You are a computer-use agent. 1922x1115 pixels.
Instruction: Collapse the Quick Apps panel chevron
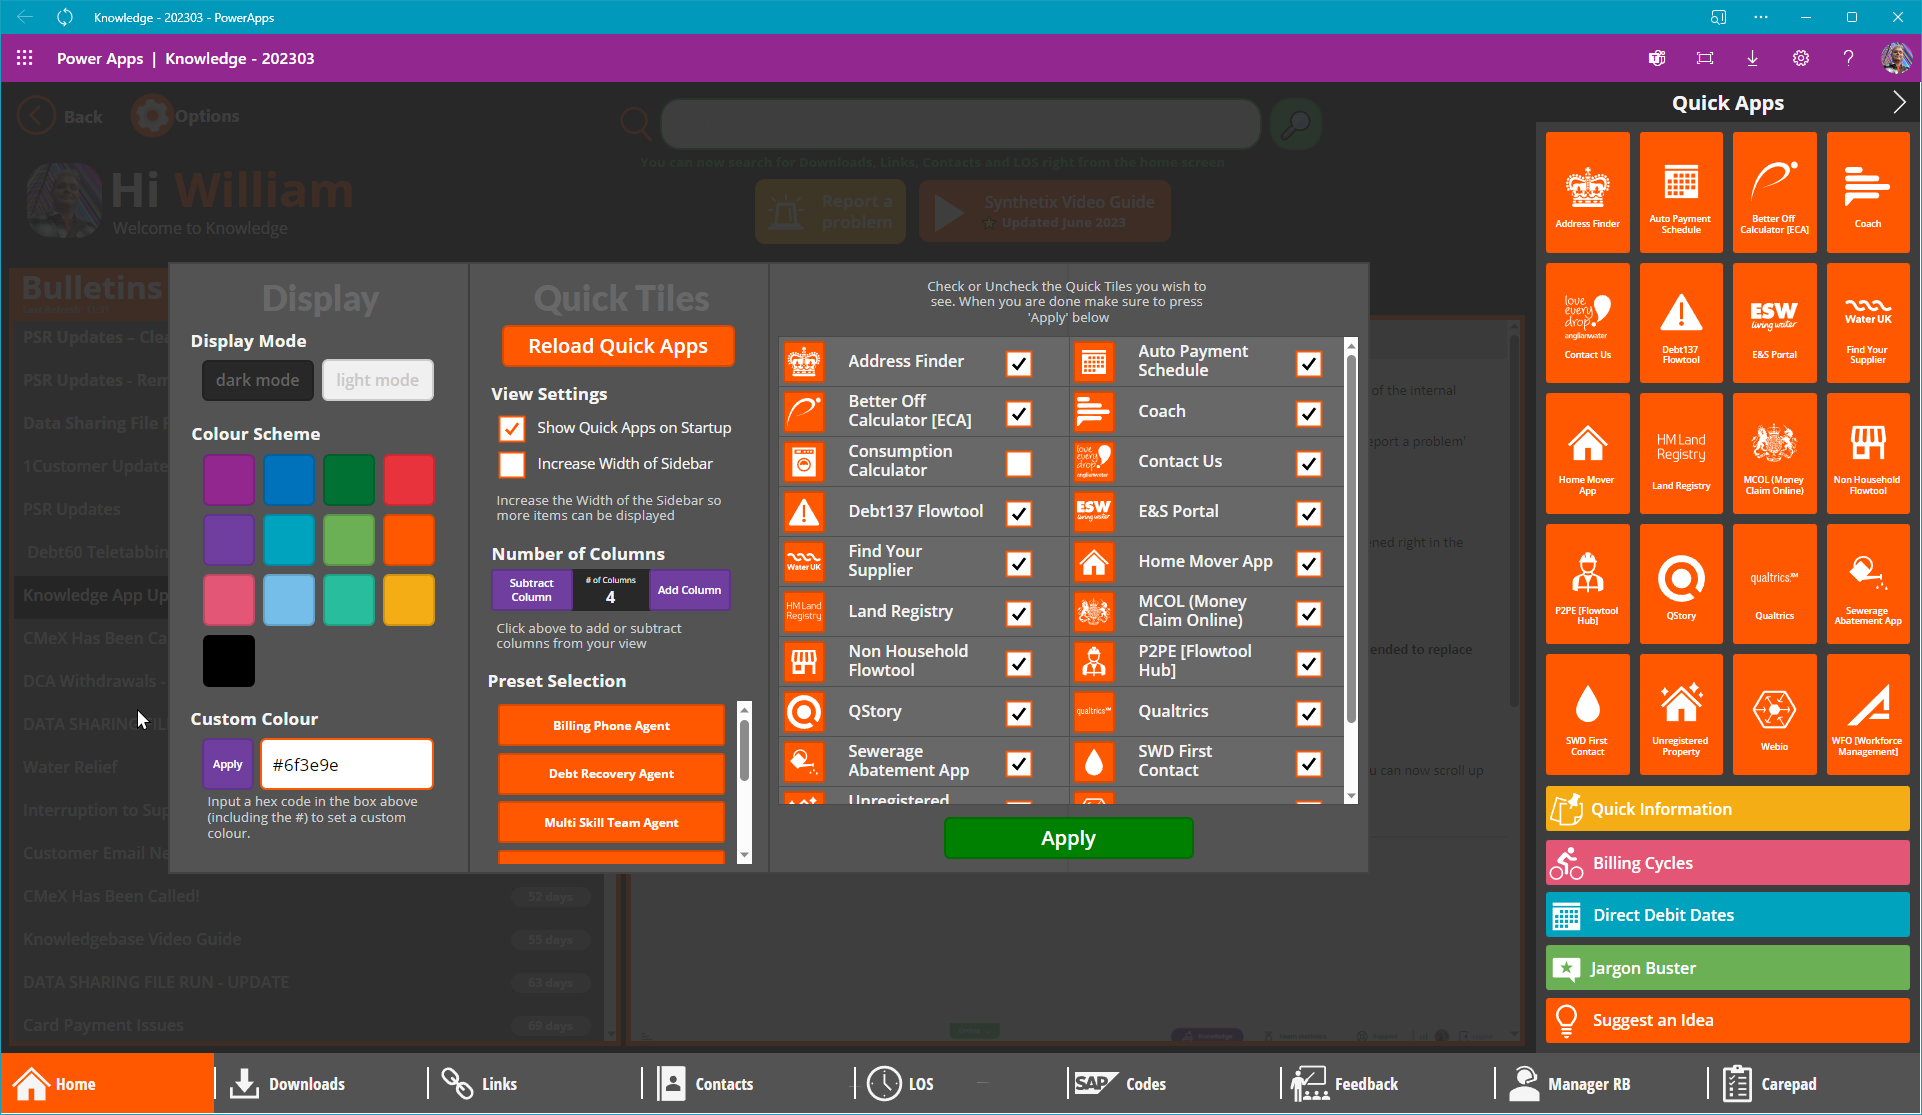1898,102
